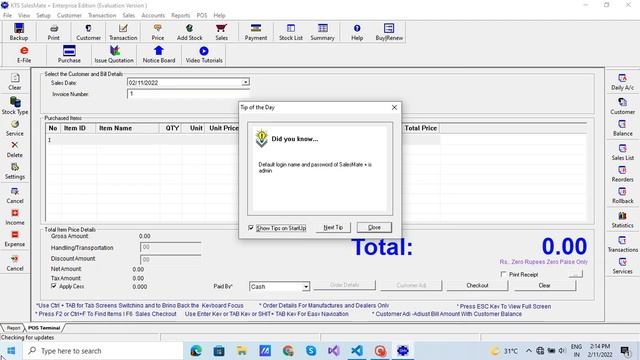Click the Clear button near Checkout
This screenshot has height=360, width=640.
pos(544,285)
